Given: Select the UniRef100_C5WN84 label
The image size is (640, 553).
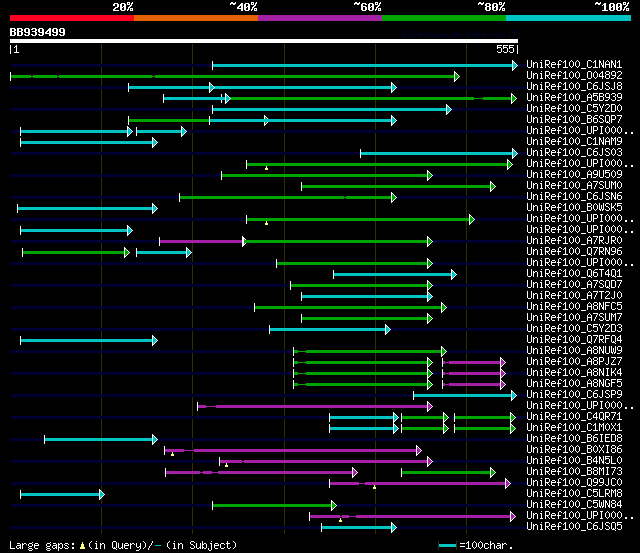Looking at the screenshot, I should pyautogui.click(x=574, y=505).
